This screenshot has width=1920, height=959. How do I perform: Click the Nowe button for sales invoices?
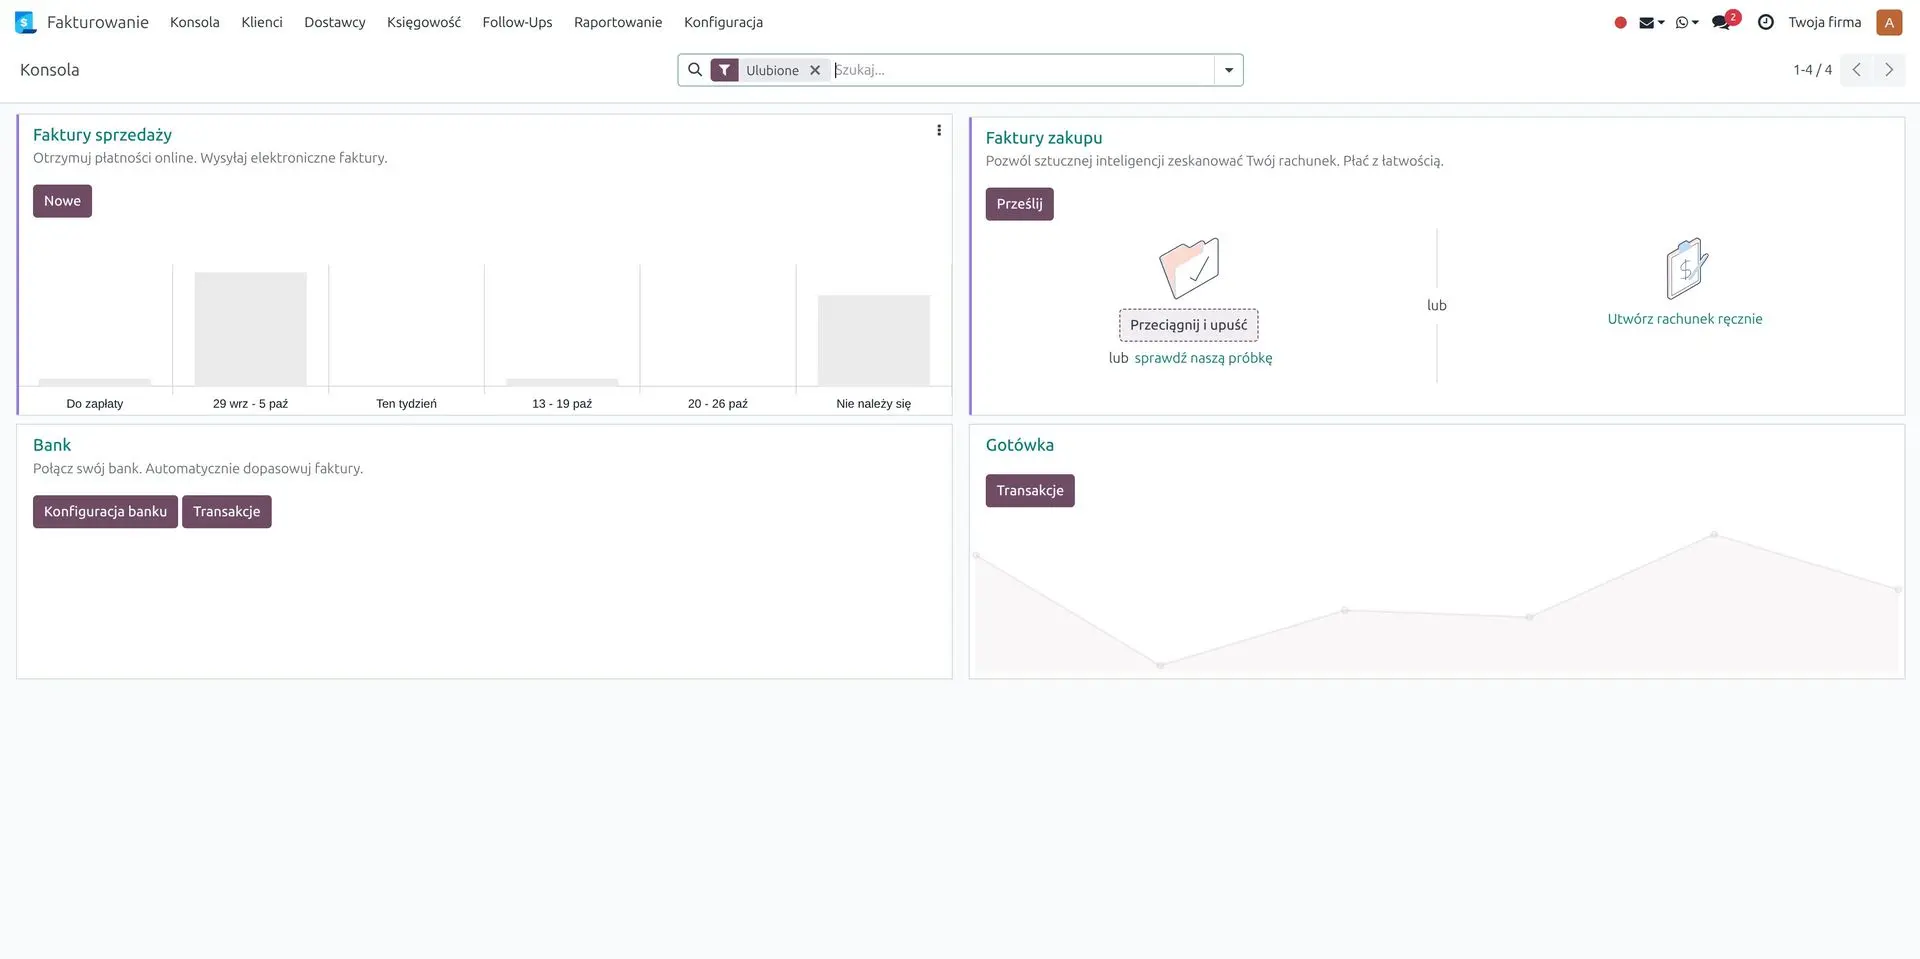click(62, 201)
